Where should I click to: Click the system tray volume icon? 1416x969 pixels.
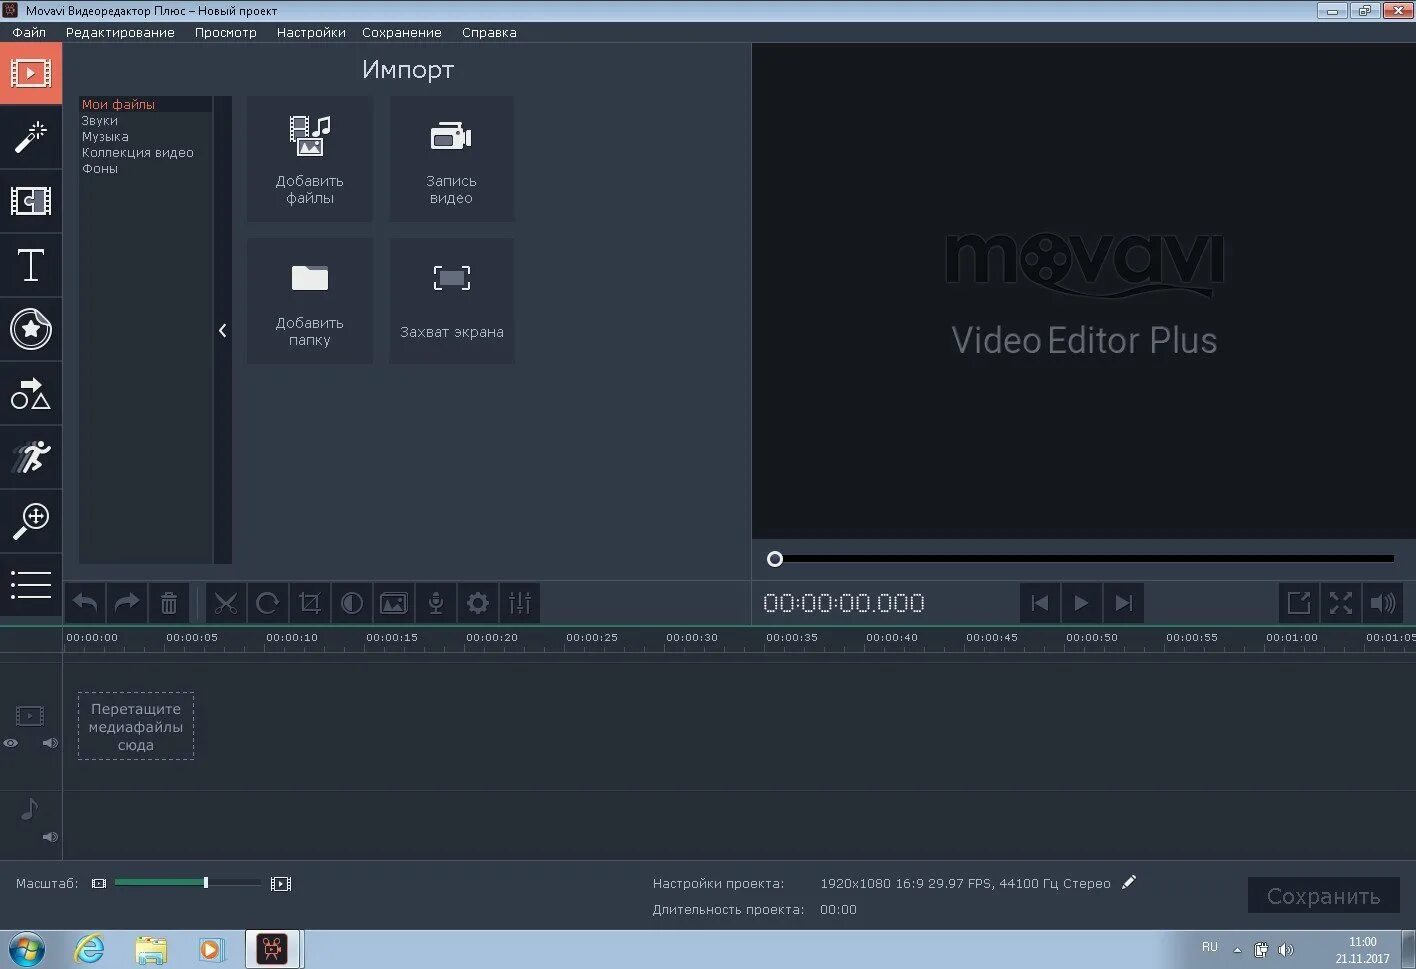coord(1286,950)
